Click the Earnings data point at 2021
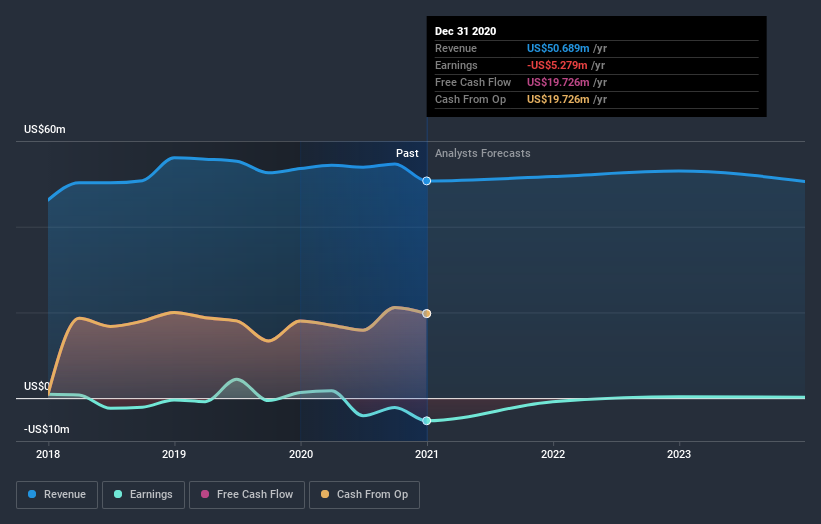This screenshot has width=821, height=524. [x=427, y=421]
